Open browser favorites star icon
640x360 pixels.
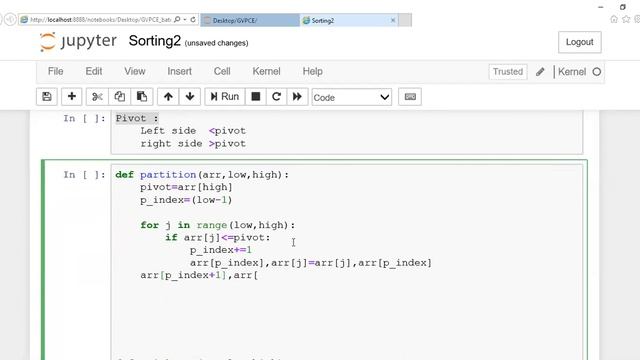626,19
